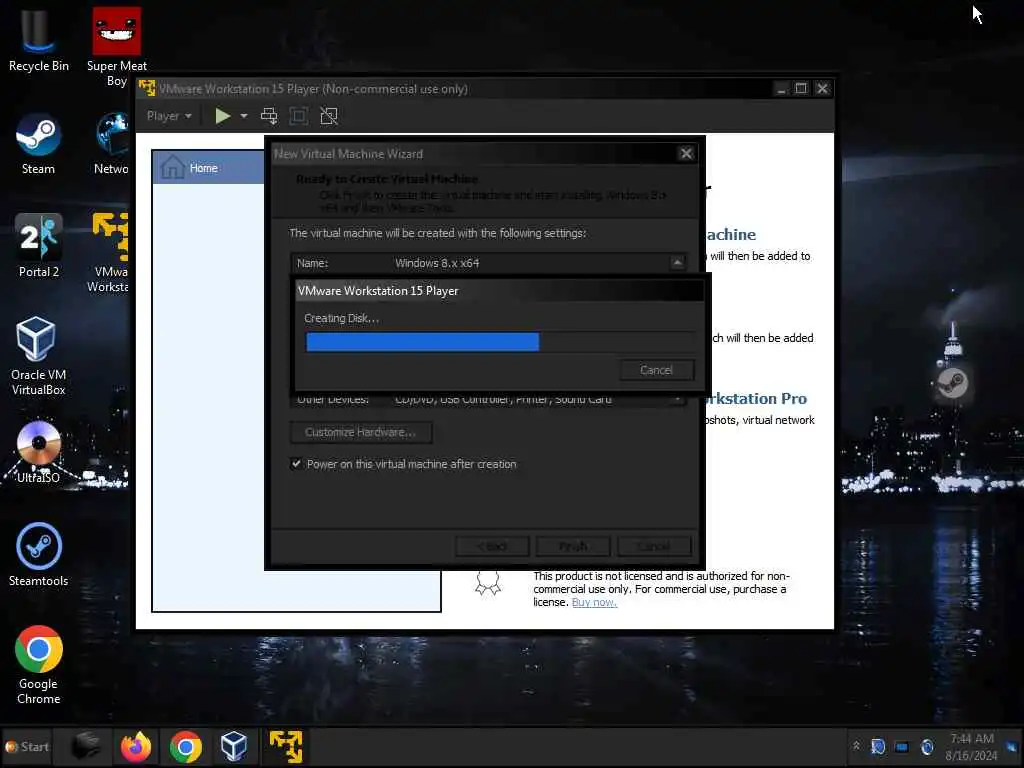Click the wizard's bottom Cancel button
The width and height of the screenshot is (1024, 768).
pos(654,547)
